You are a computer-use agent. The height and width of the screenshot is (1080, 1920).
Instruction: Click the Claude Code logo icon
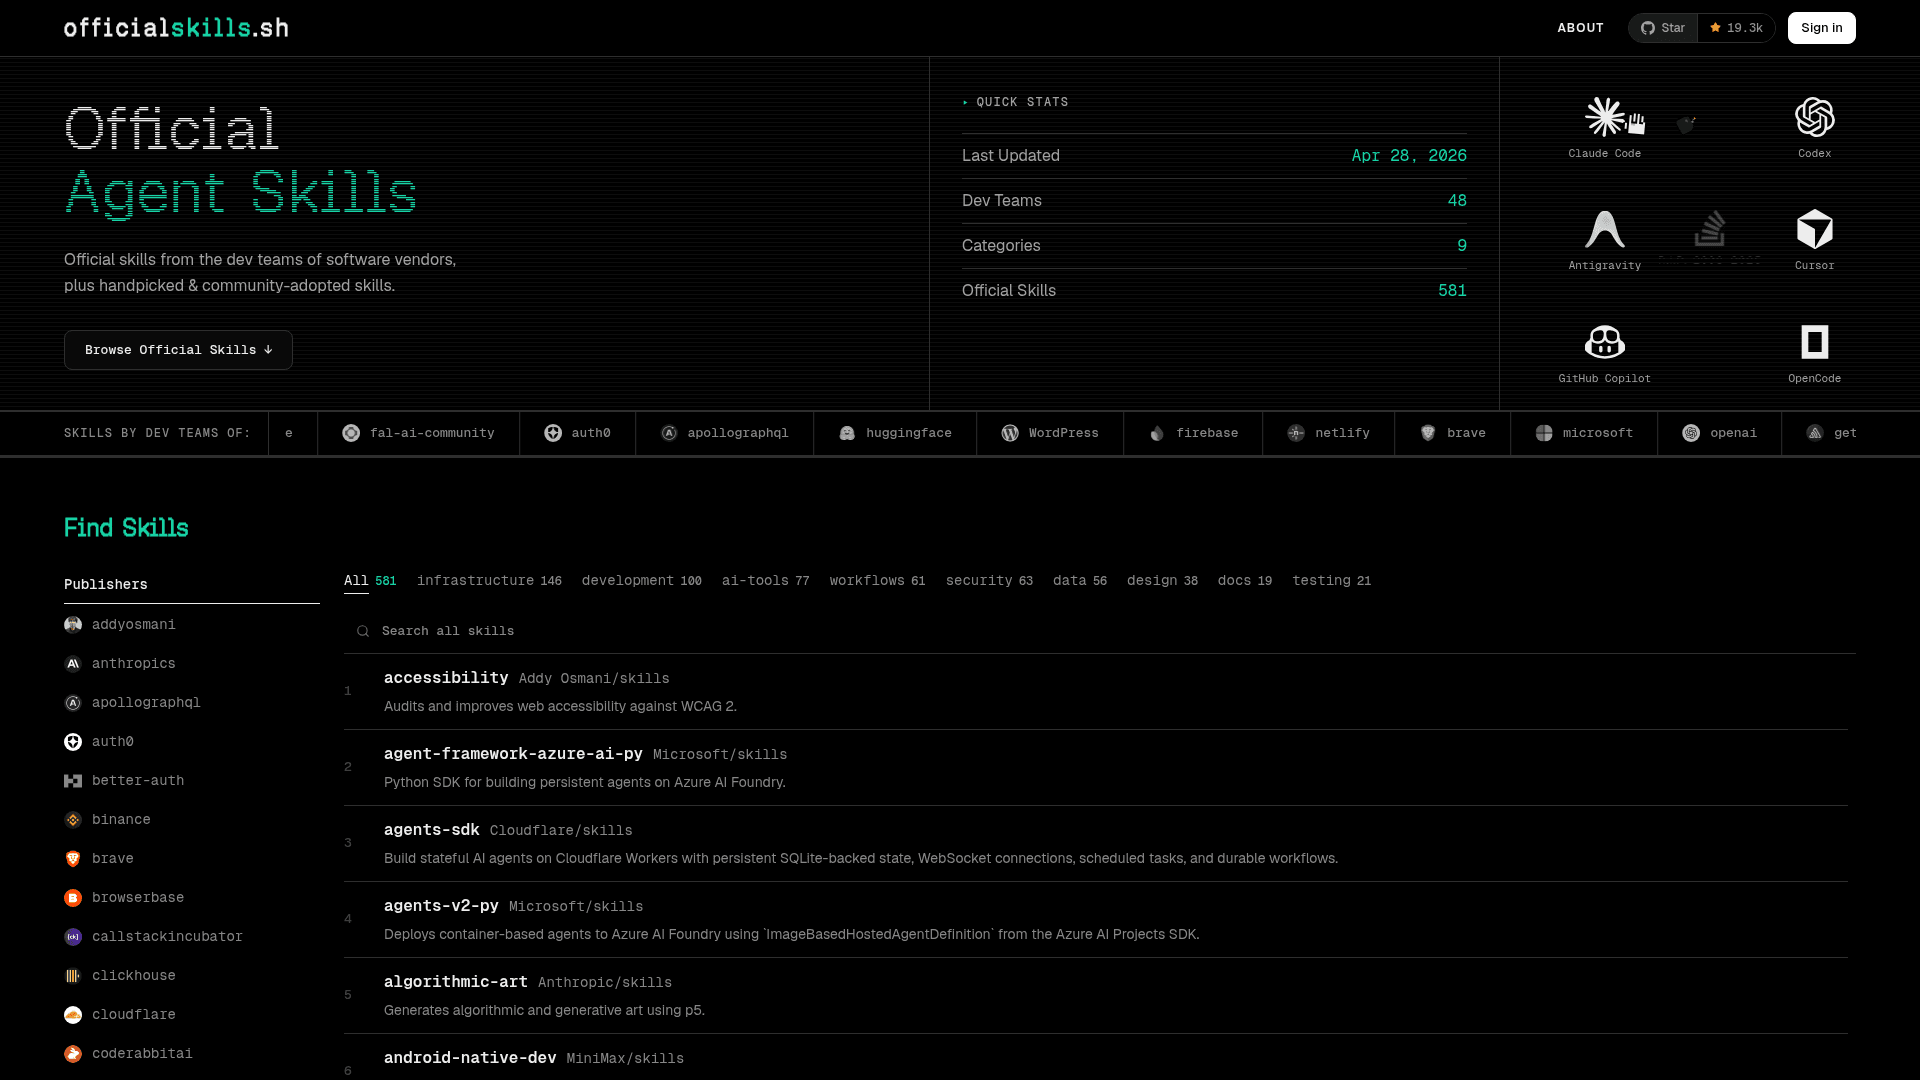(1604, 118)
